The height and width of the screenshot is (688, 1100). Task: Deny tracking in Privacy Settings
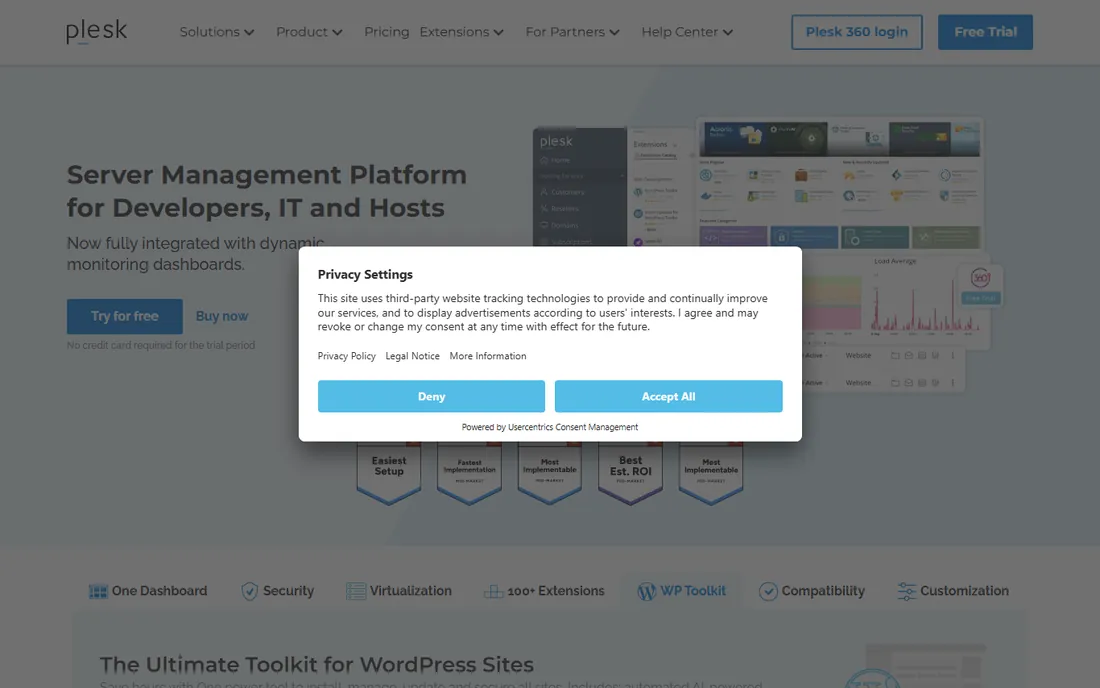(x=431, y=396)
